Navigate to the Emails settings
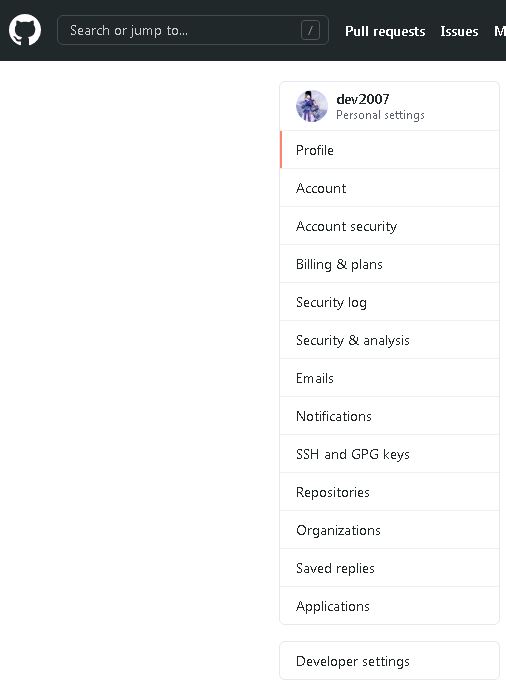The image size is (506, 695). click(x=389, y=378)
